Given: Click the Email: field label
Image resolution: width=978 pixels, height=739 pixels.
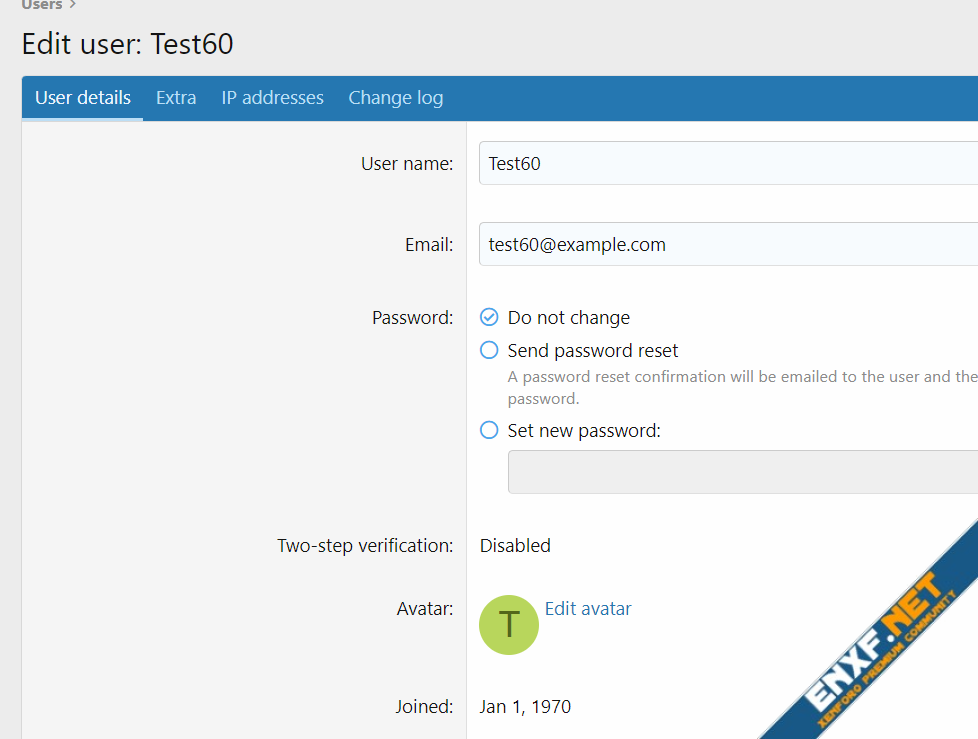Looking at the screenshot, I should point(427,245).
